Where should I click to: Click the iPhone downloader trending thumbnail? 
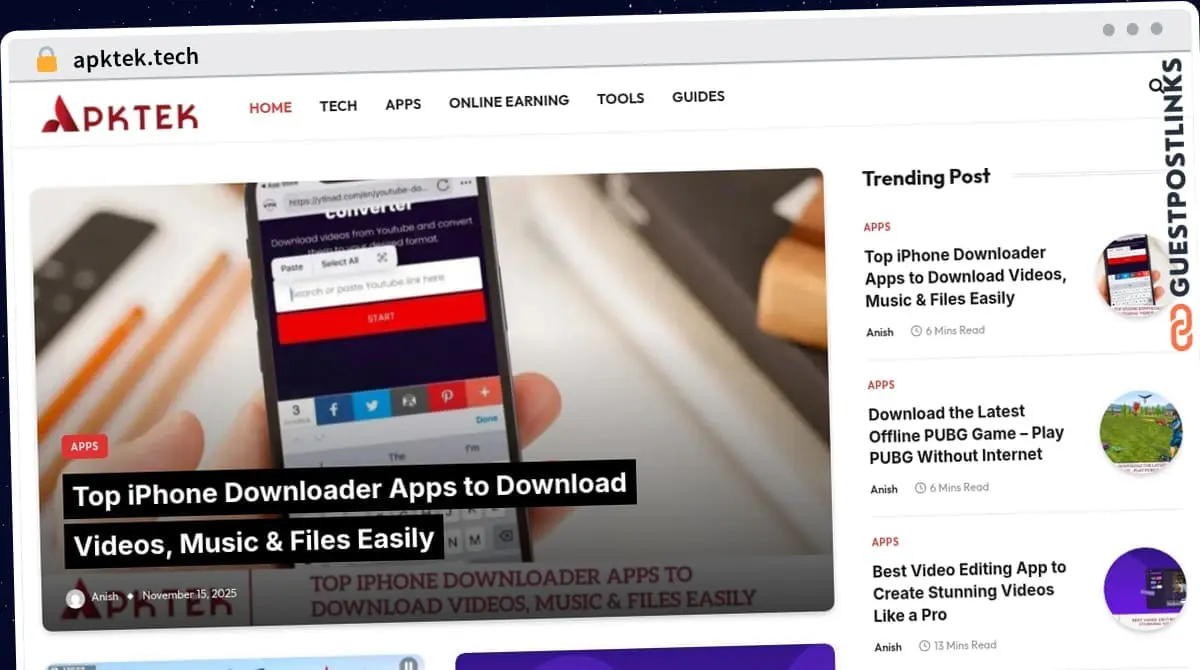[1135, 275]
